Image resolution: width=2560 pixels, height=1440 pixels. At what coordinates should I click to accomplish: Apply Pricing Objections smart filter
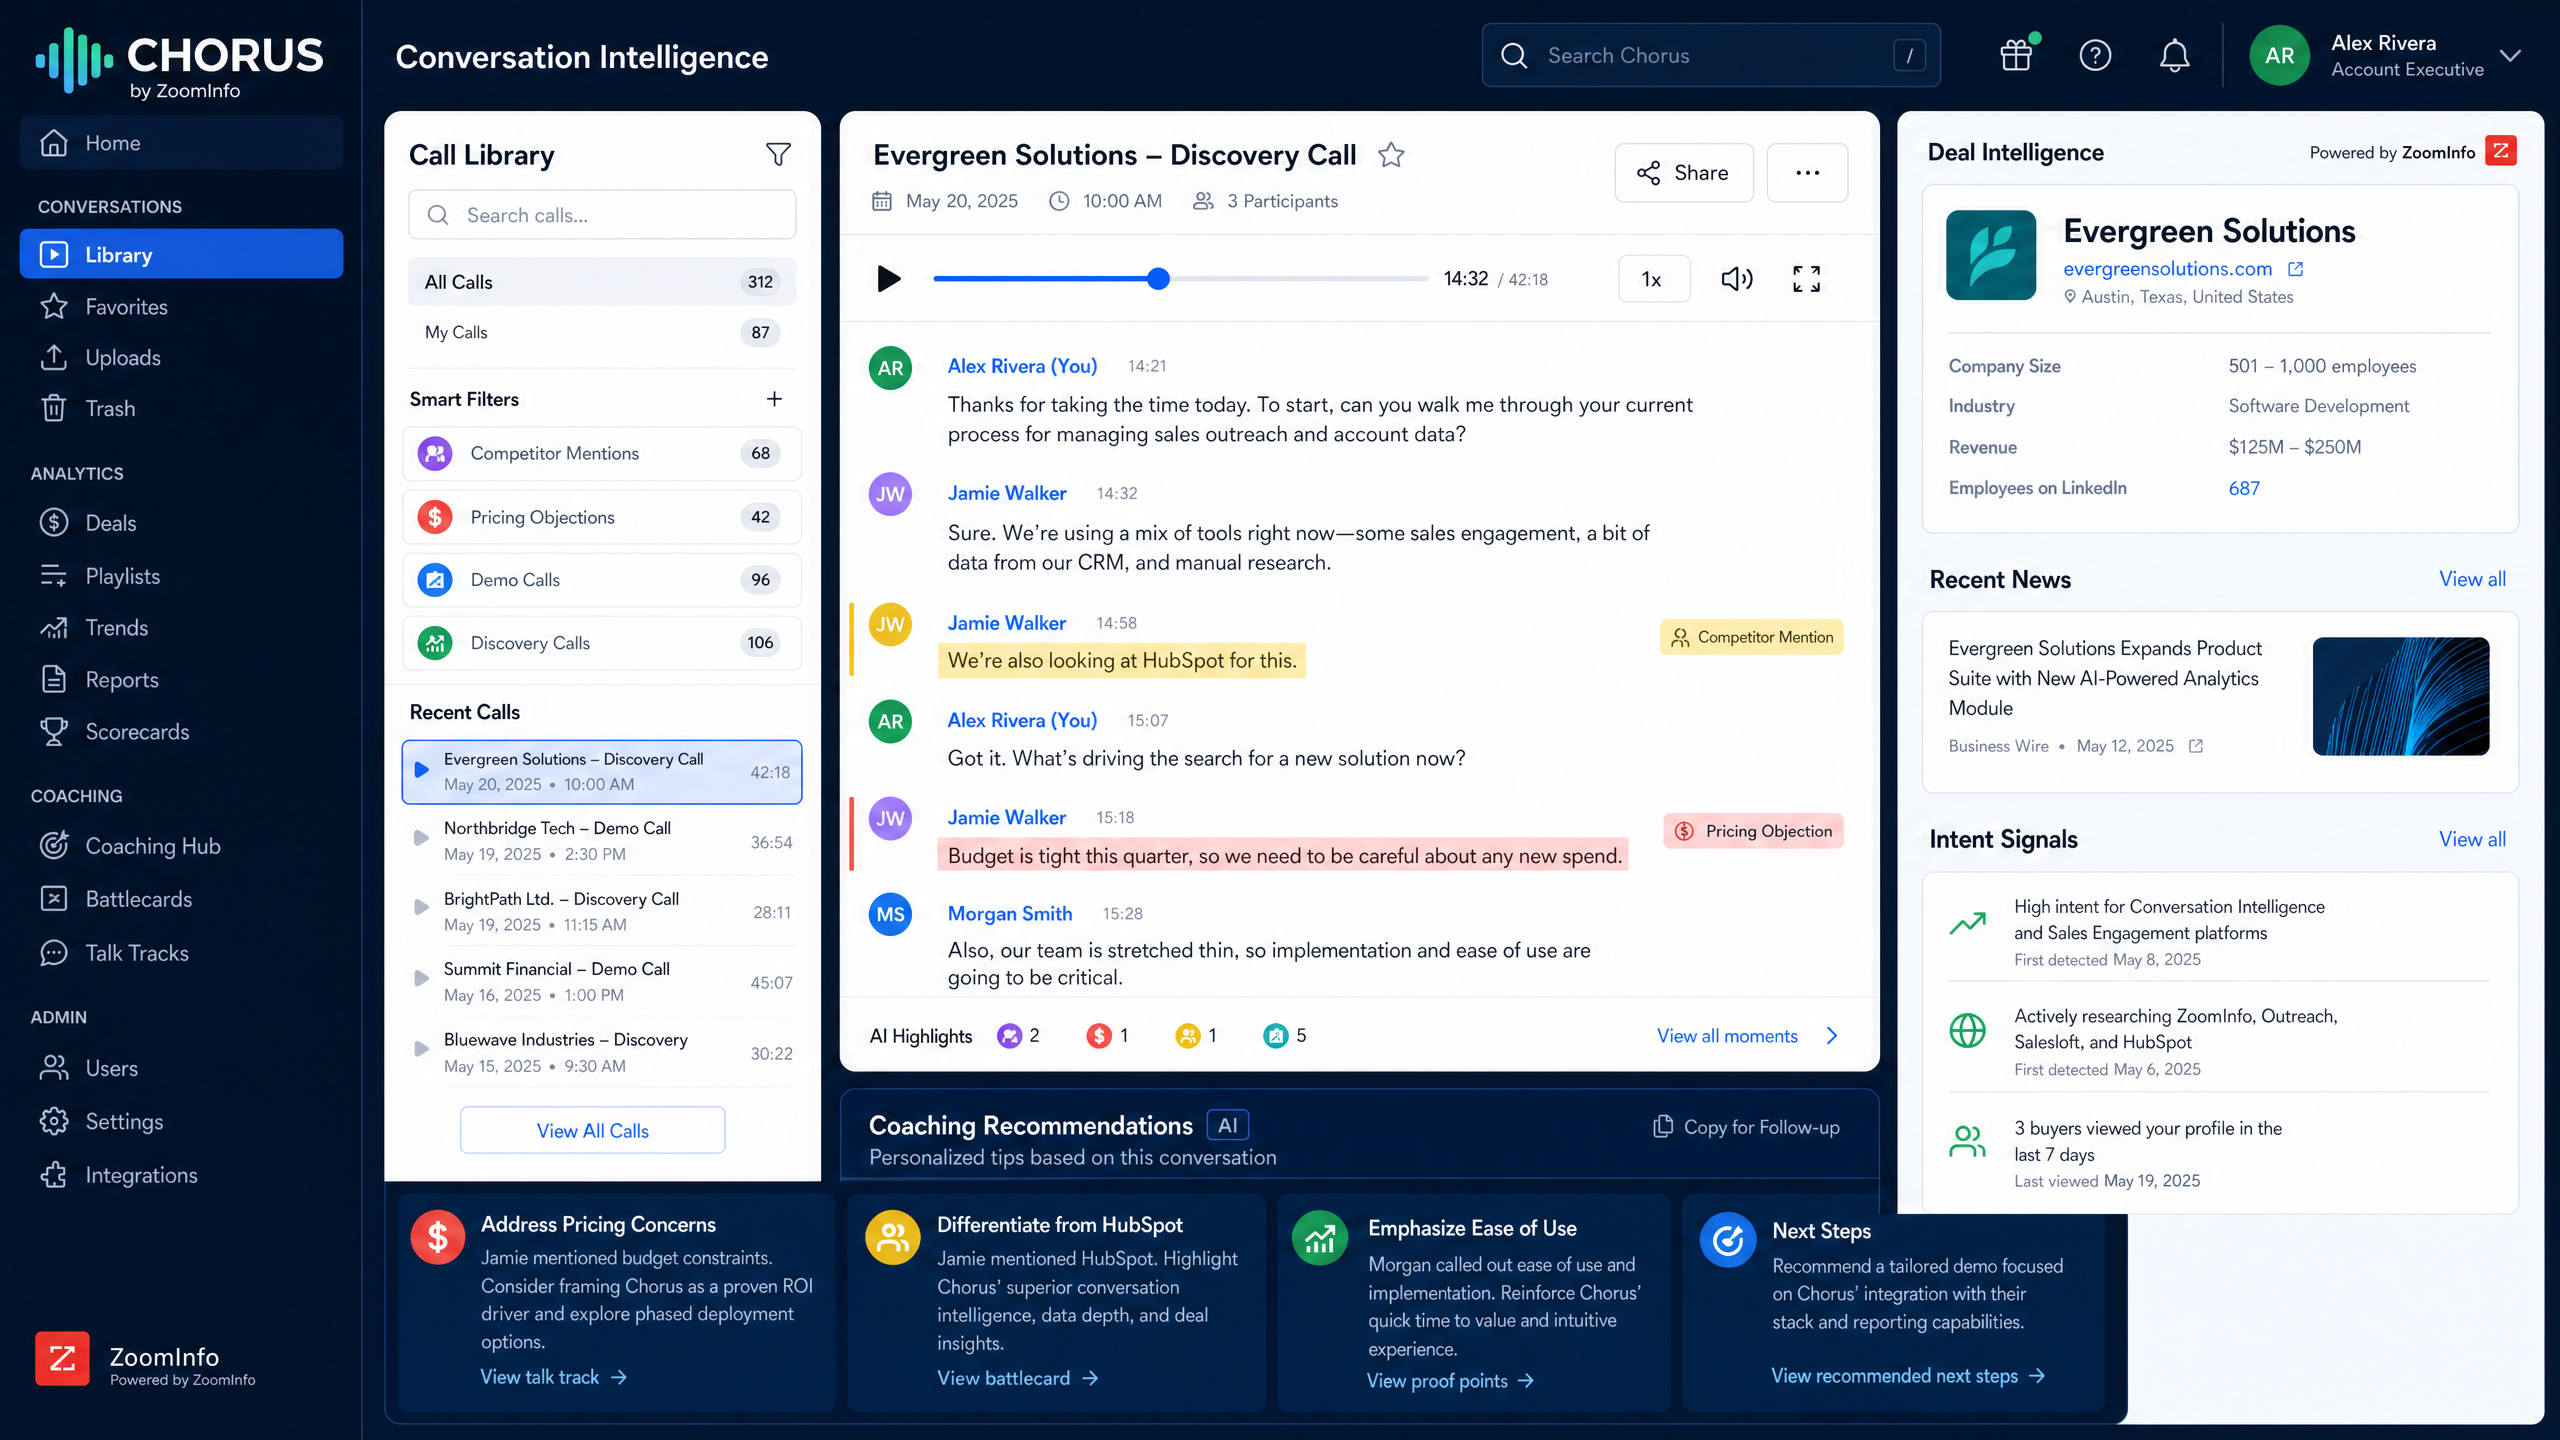click(601, 517)
